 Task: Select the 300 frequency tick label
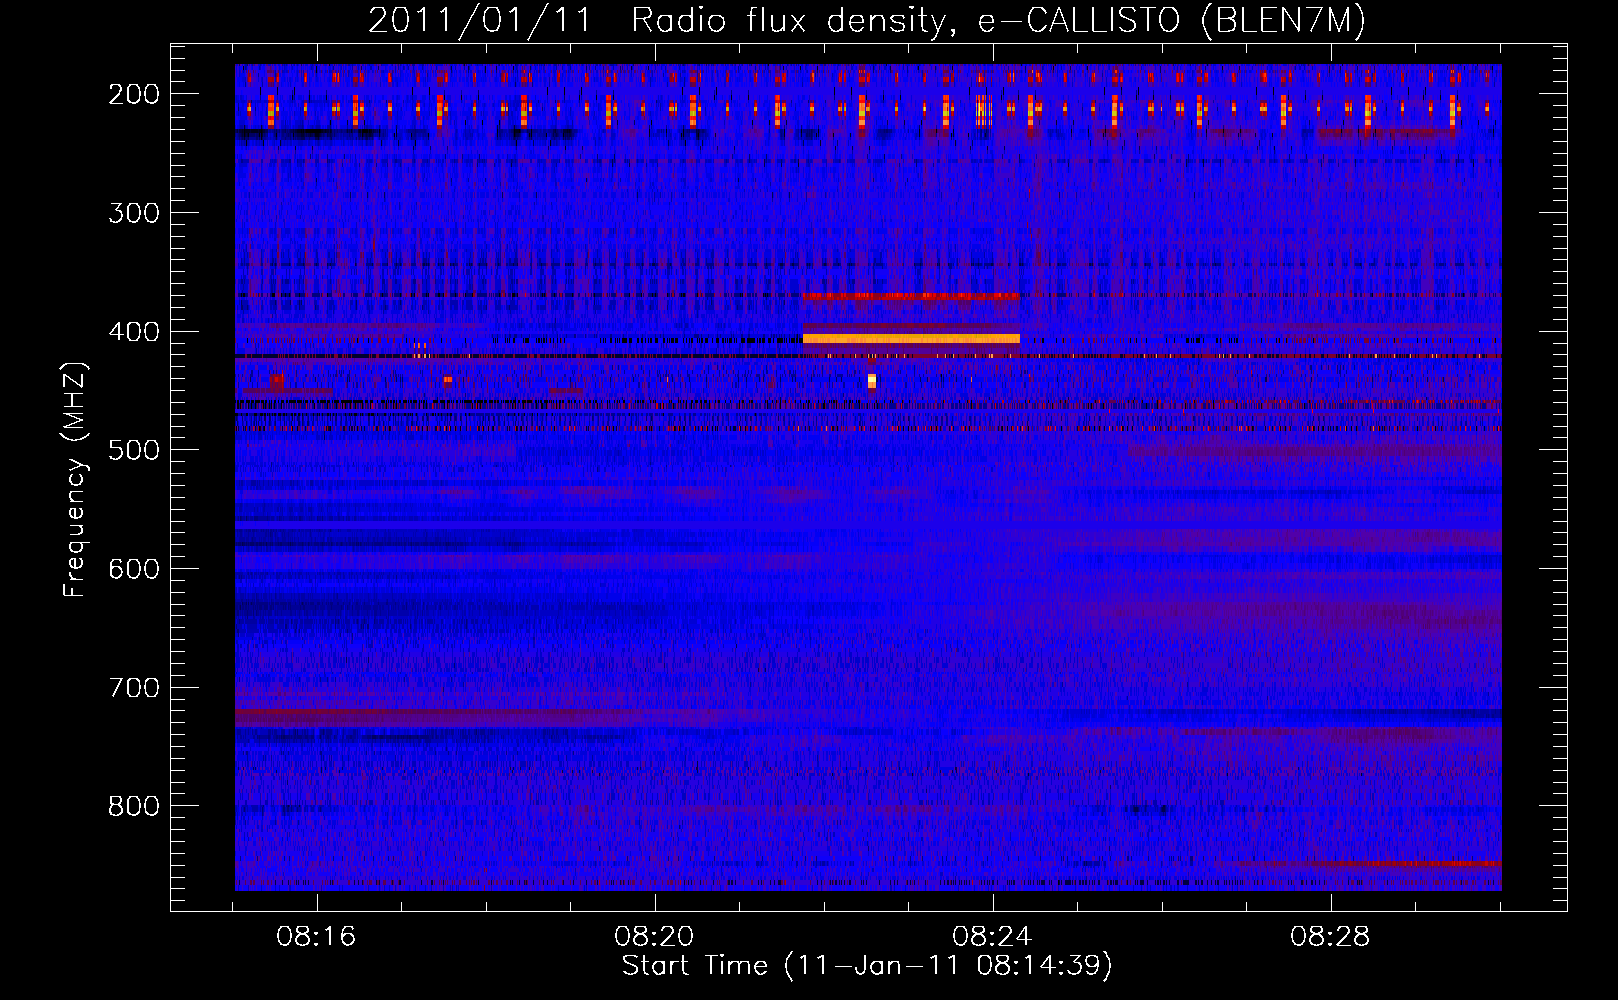point(134,213)
